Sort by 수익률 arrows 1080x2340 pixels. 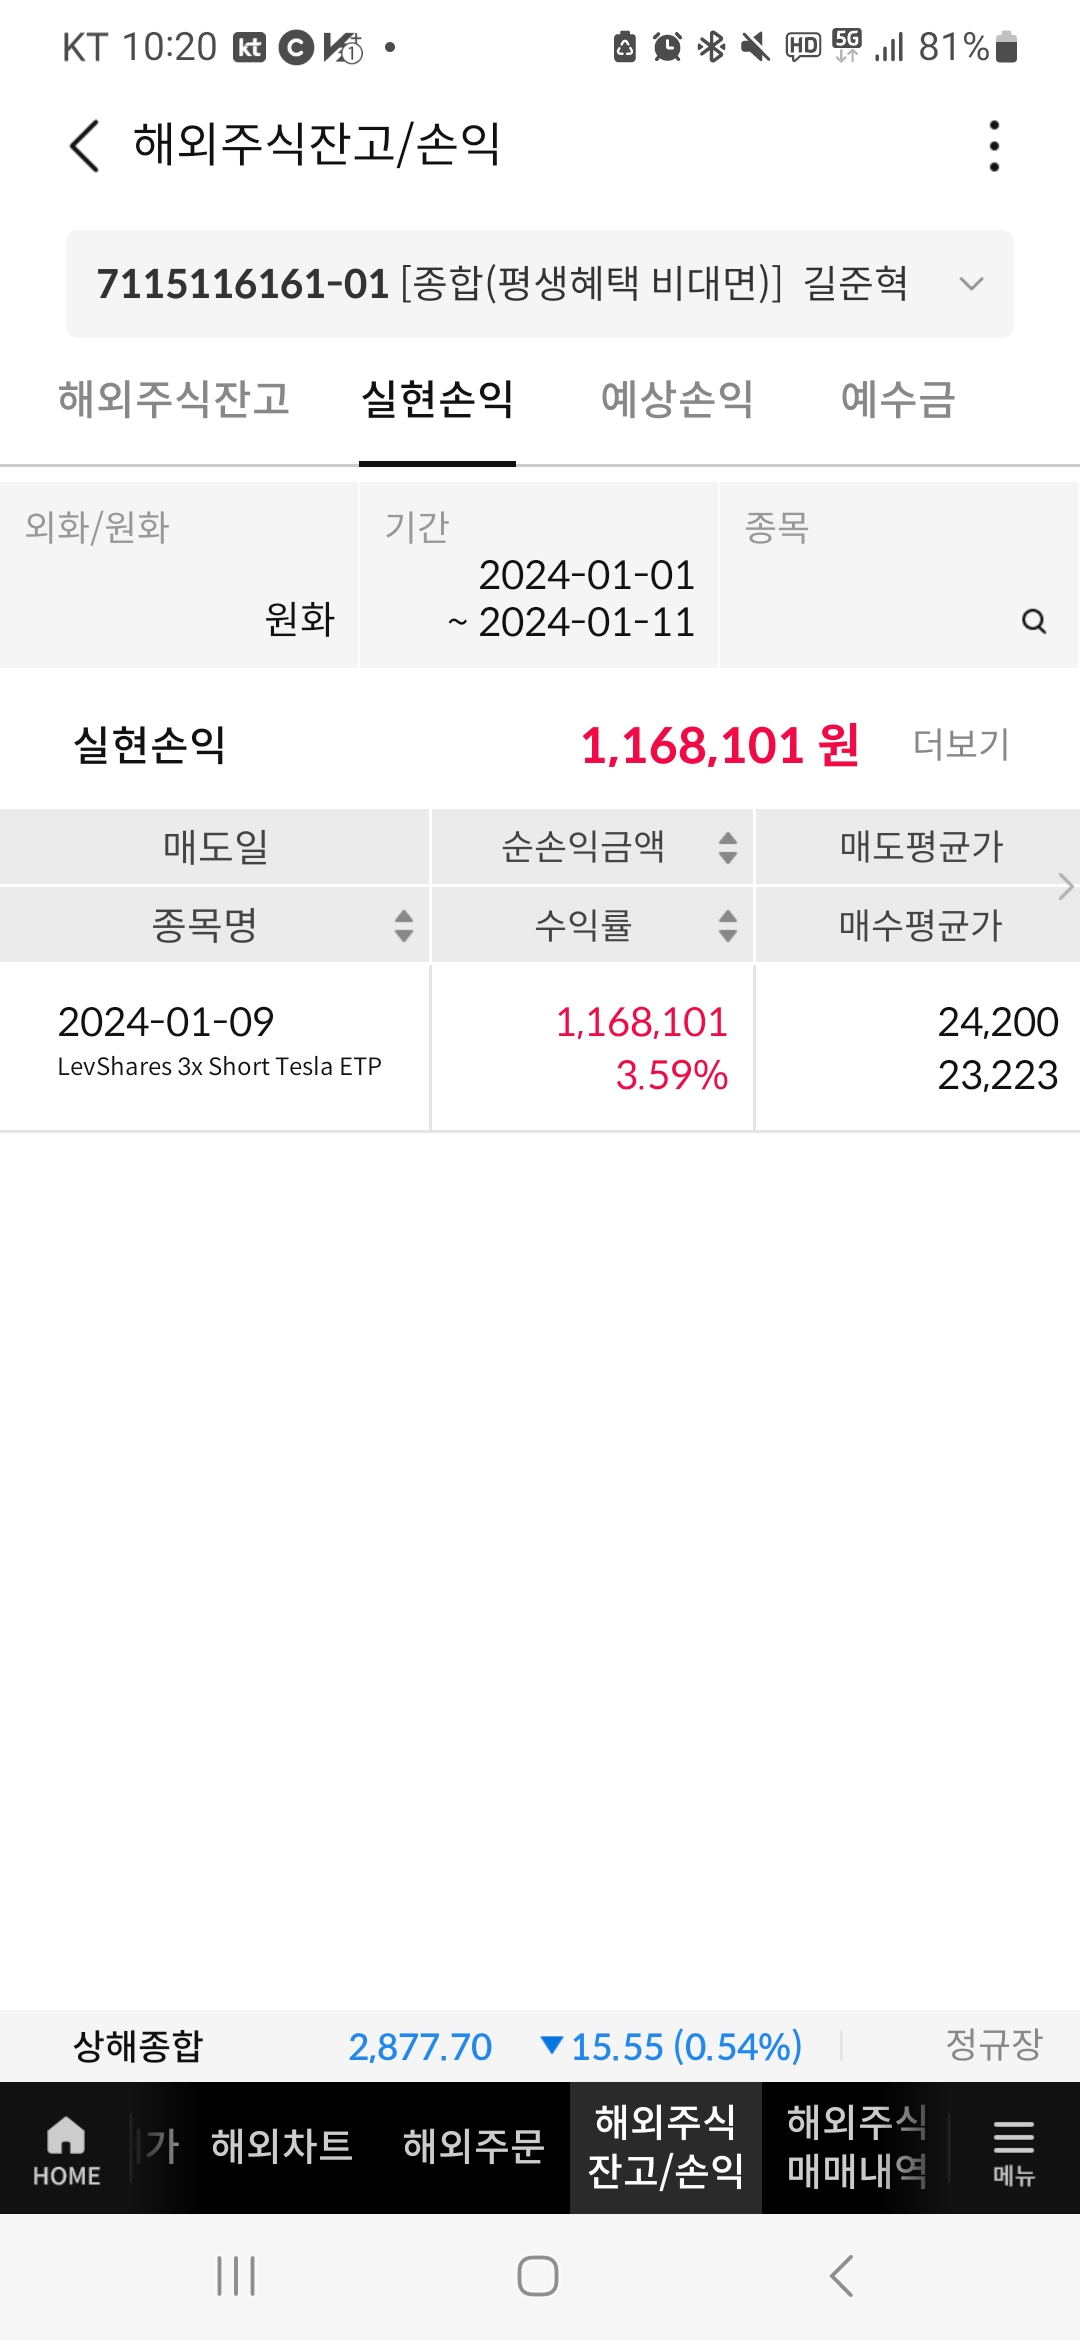click(x=728, y=926)
